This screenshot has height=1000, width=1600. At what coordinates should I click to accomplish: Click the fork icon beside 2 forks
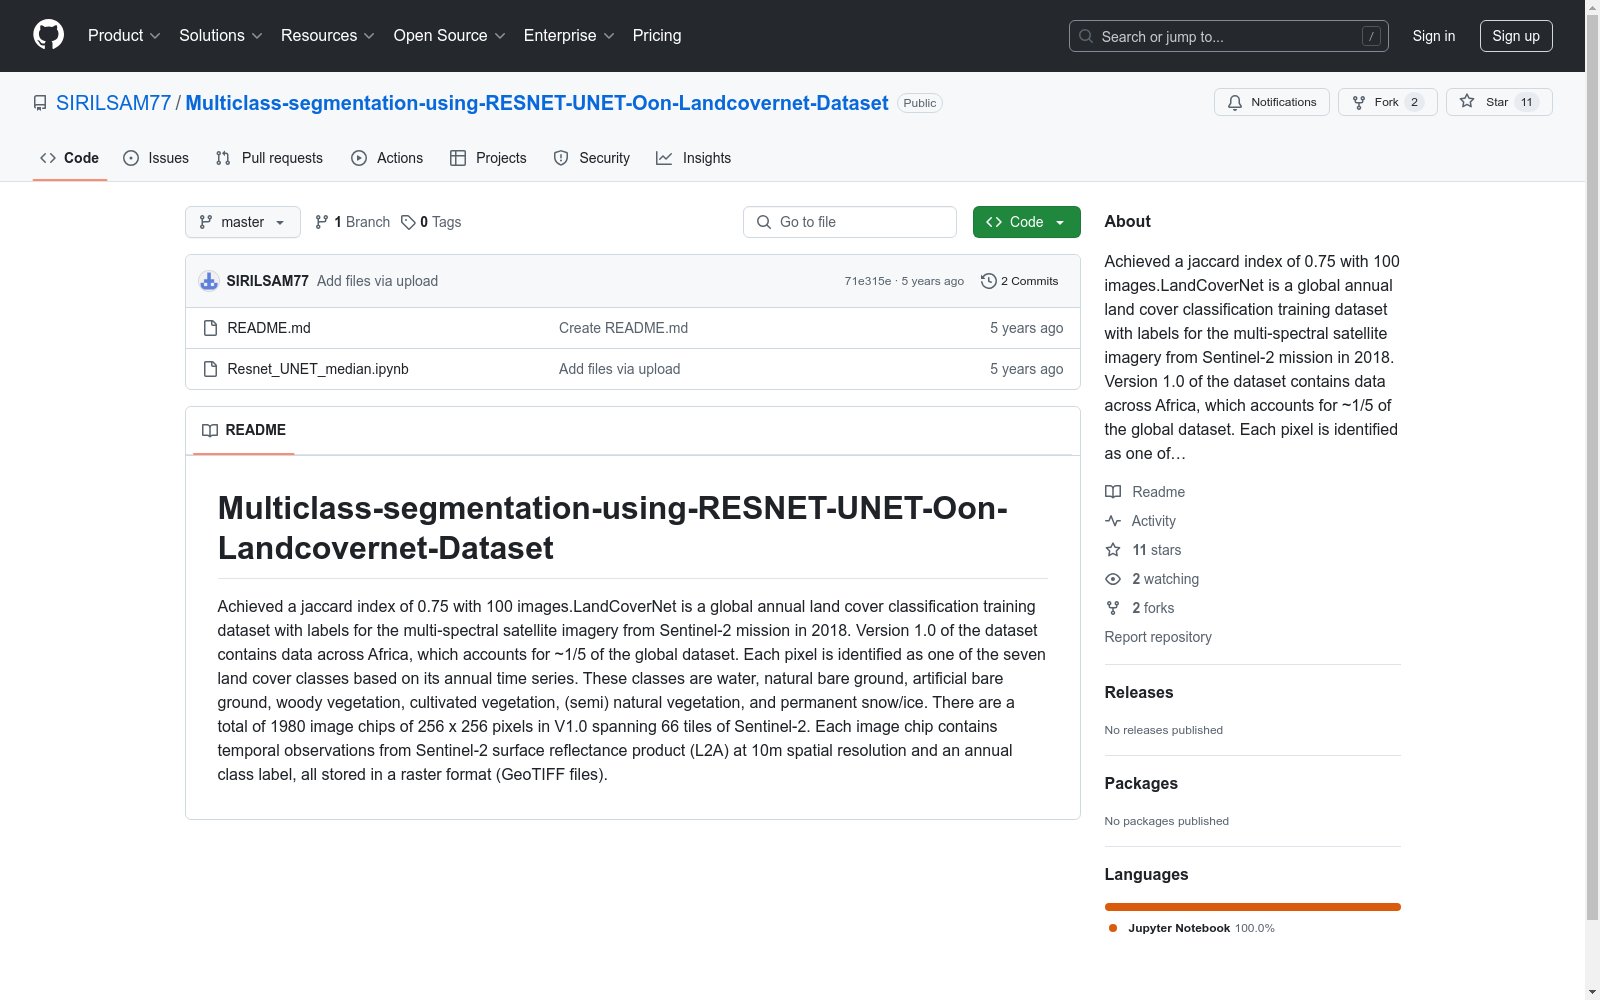1113,608
